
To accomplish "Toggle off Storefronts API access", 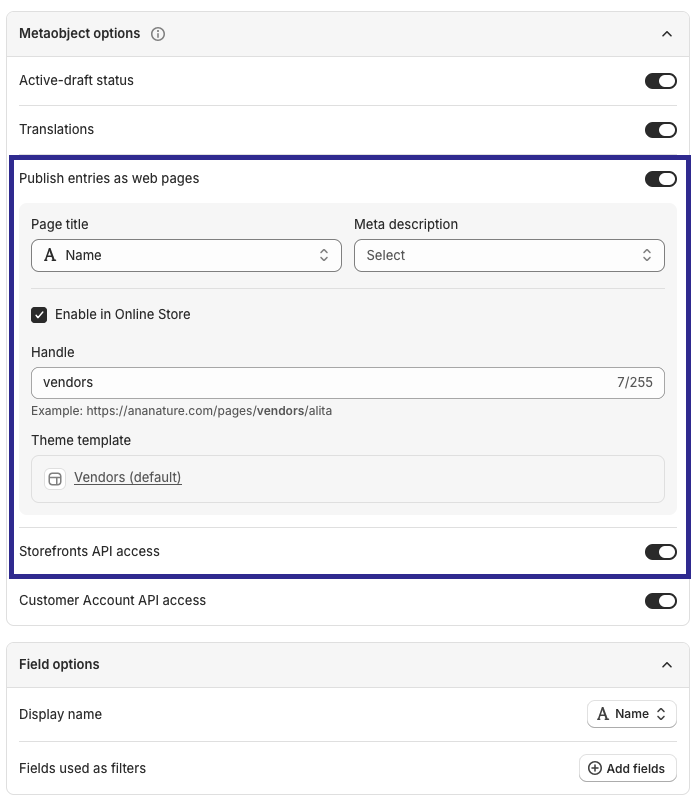I will [661, 551].
